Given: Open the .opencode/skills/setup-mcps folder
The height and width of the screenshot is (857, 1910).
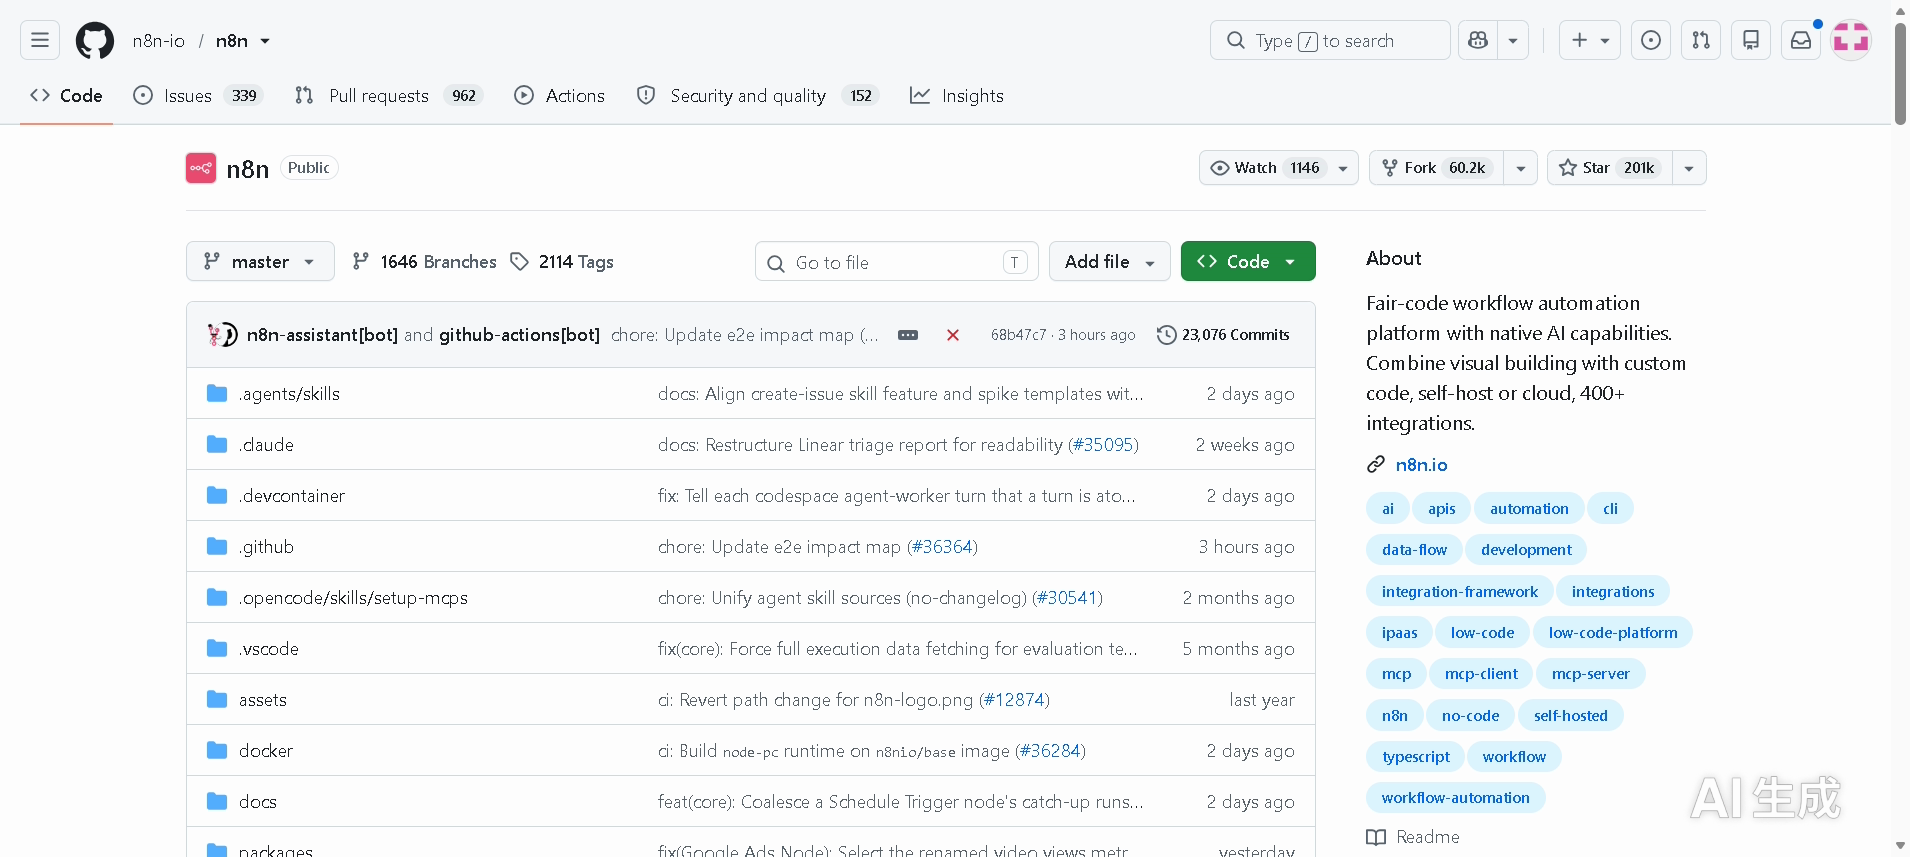Looking at the screenshot, I should click(x=353, y=598).
